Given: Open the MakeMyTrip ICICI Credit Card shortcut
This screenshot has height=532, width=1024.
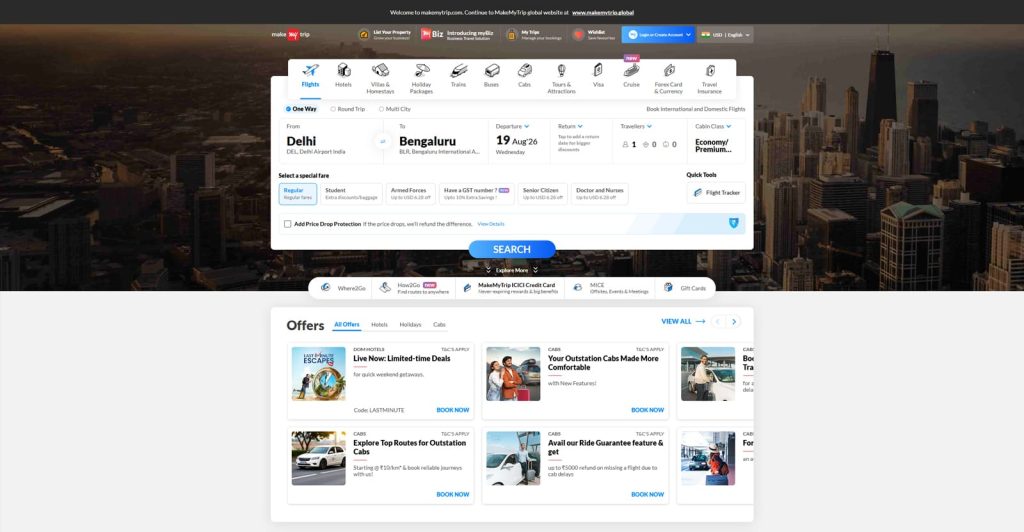Looking at the screenshot, I should (510, 288).
